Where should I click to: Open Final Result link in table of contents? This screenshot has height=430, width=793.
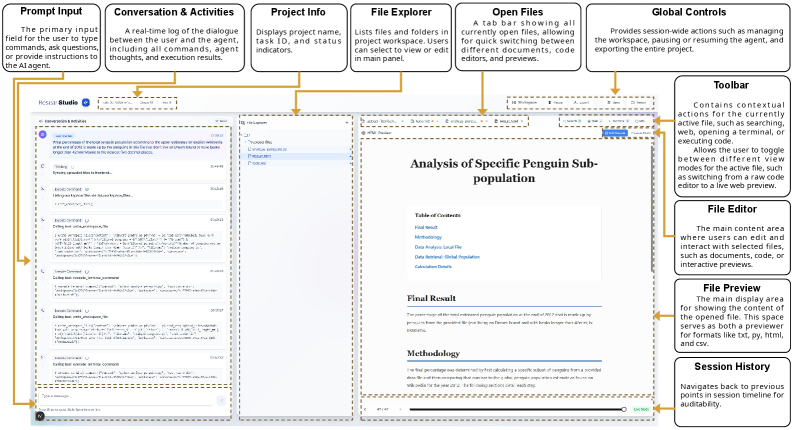click(426, 228)
